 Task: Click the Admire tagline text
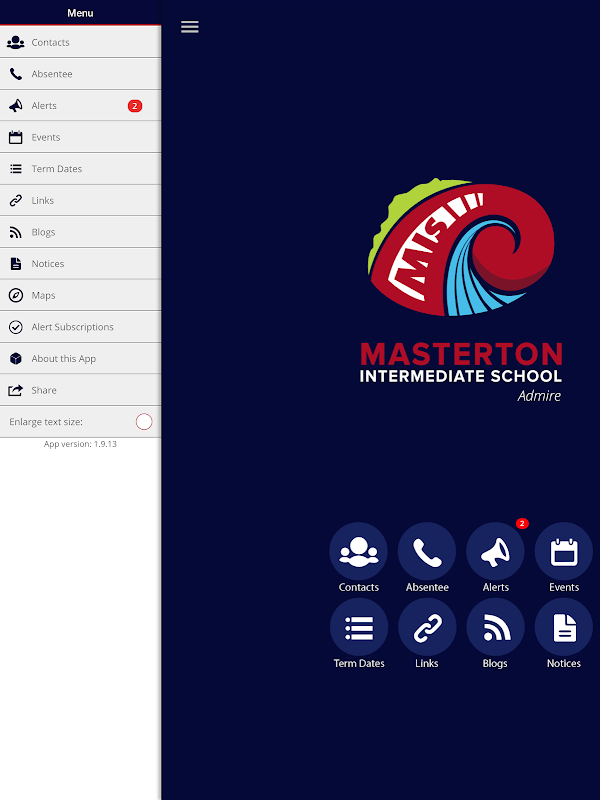(539, 395)
